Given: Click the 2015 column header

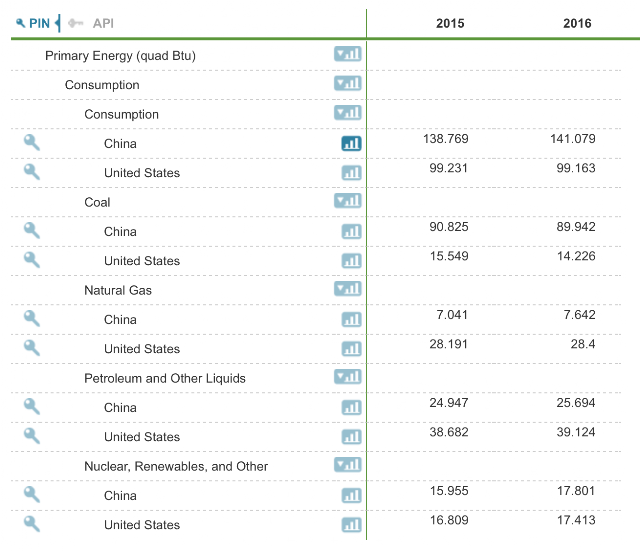Looking at the screenshot, I should point(450,23).
